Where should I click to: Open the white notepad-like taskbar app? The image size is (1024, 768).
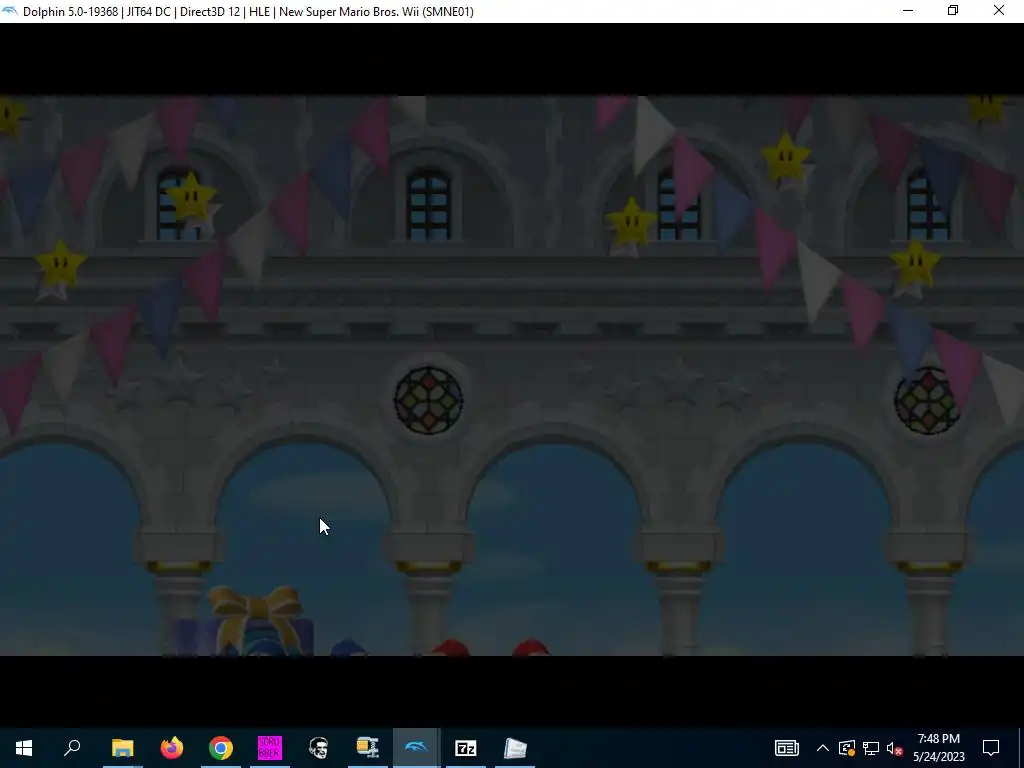pos(515,748)
